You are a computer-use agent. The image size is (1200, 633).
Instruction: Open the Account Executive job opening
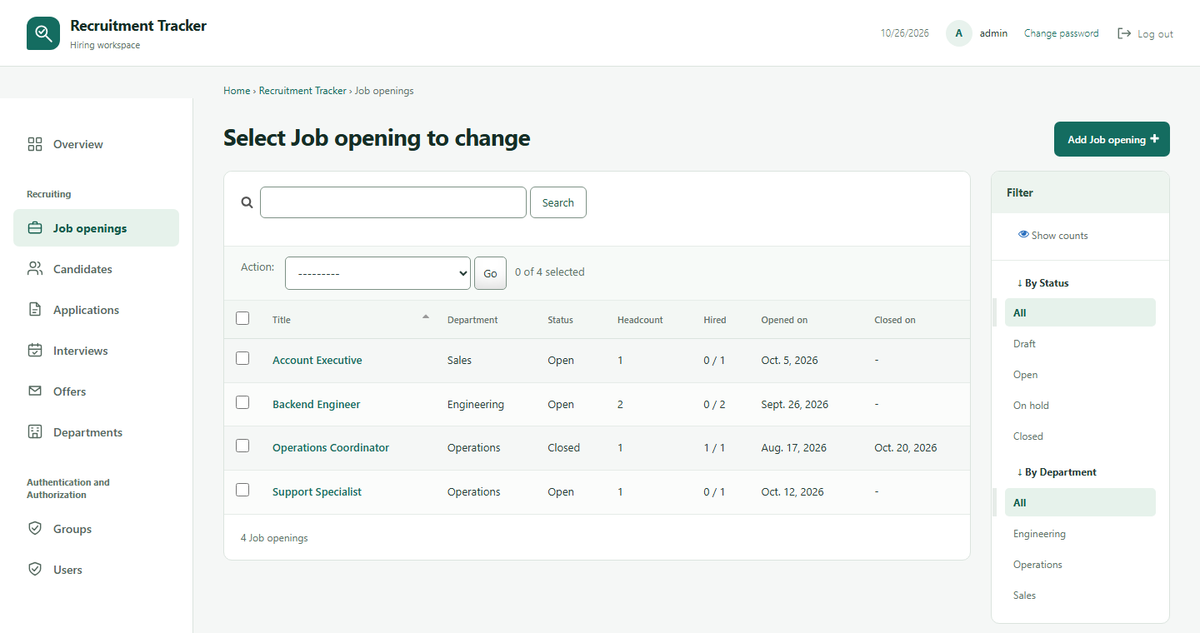pos(317,360)
